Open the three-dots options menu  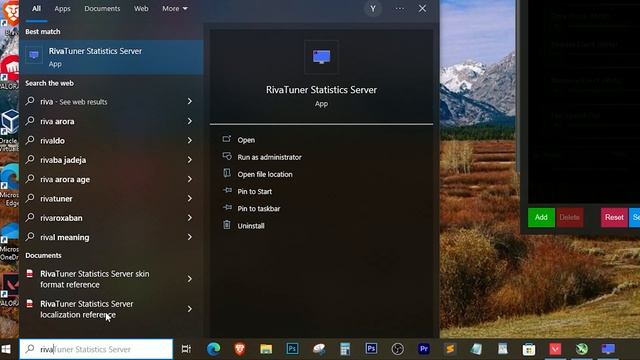[400, 9]
